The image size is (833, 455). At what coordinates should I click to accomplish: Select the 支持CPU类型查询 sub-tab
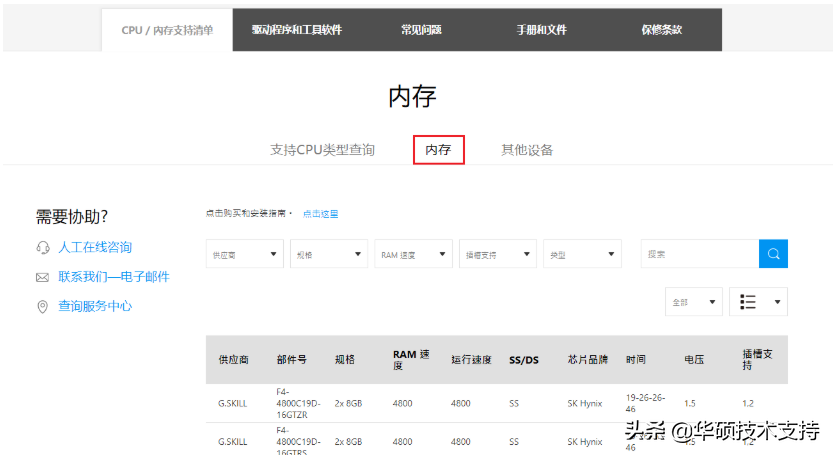coord(322,150)
